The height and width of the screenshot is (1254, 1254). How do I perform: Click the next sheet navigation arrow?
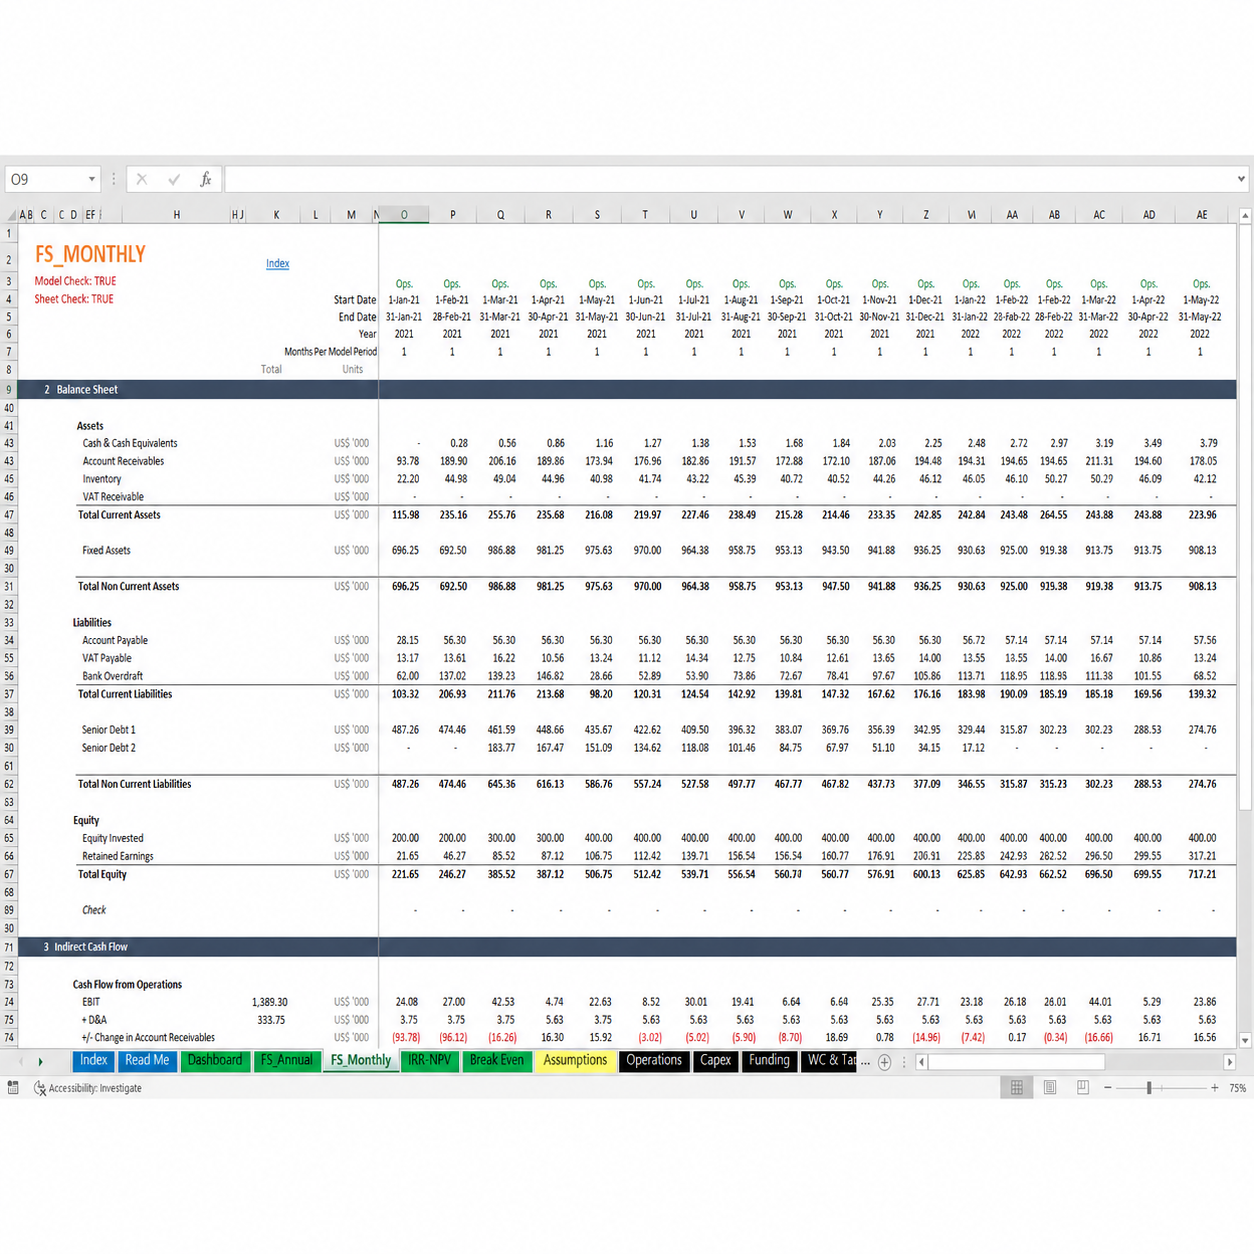(x=40, y=1062)
